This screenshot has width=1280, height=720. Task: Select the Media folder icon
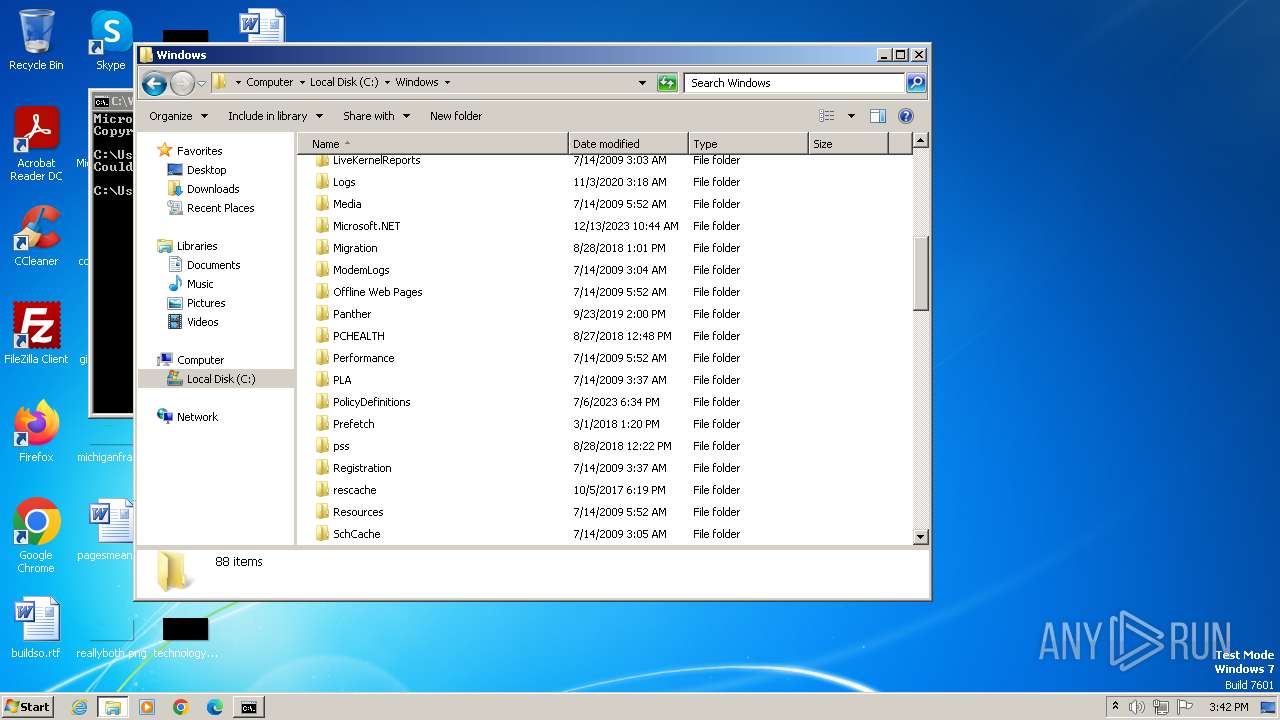(x=322, y=204)
